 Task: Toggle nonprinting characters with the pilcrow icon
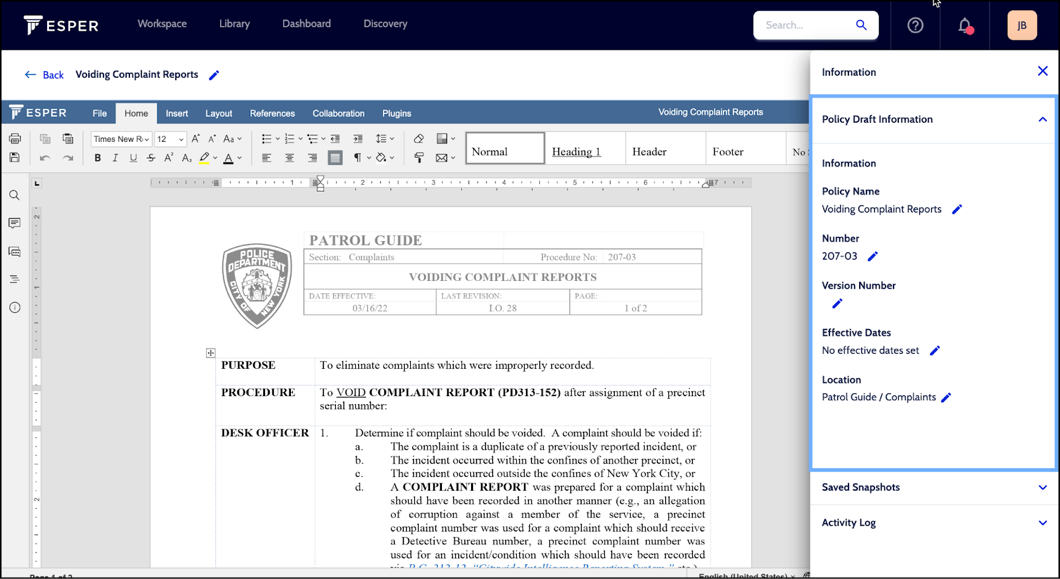coord(358,158)
